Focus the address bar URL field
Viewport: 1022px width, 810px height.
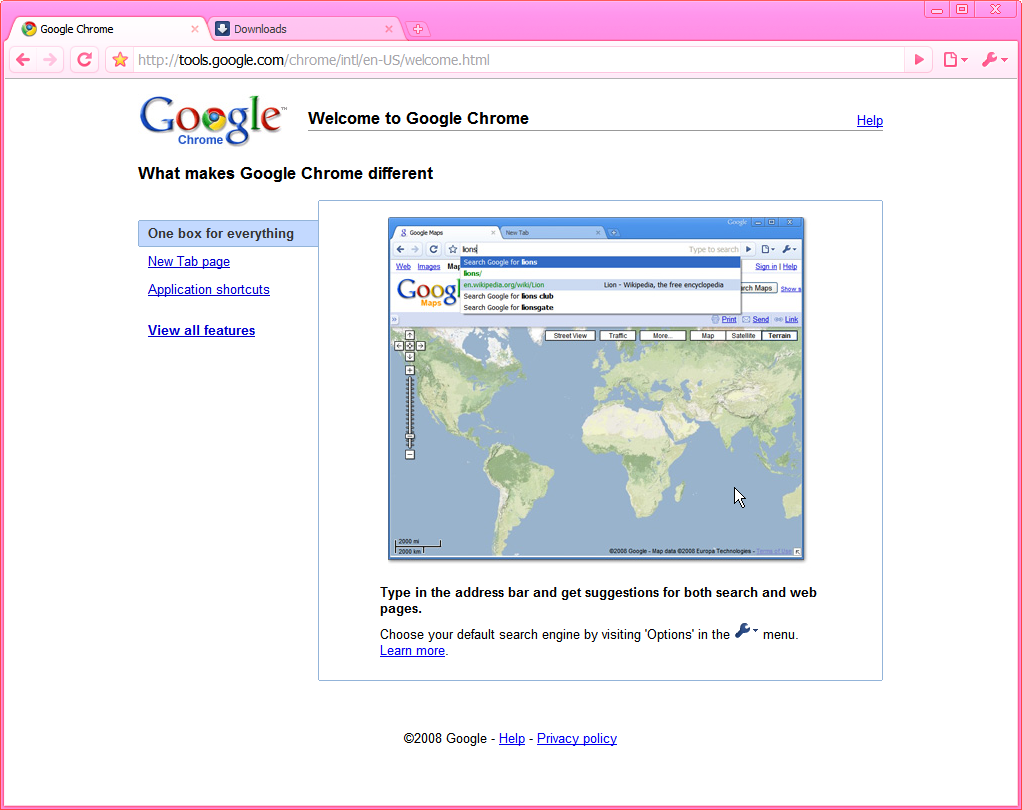(518, 60)
